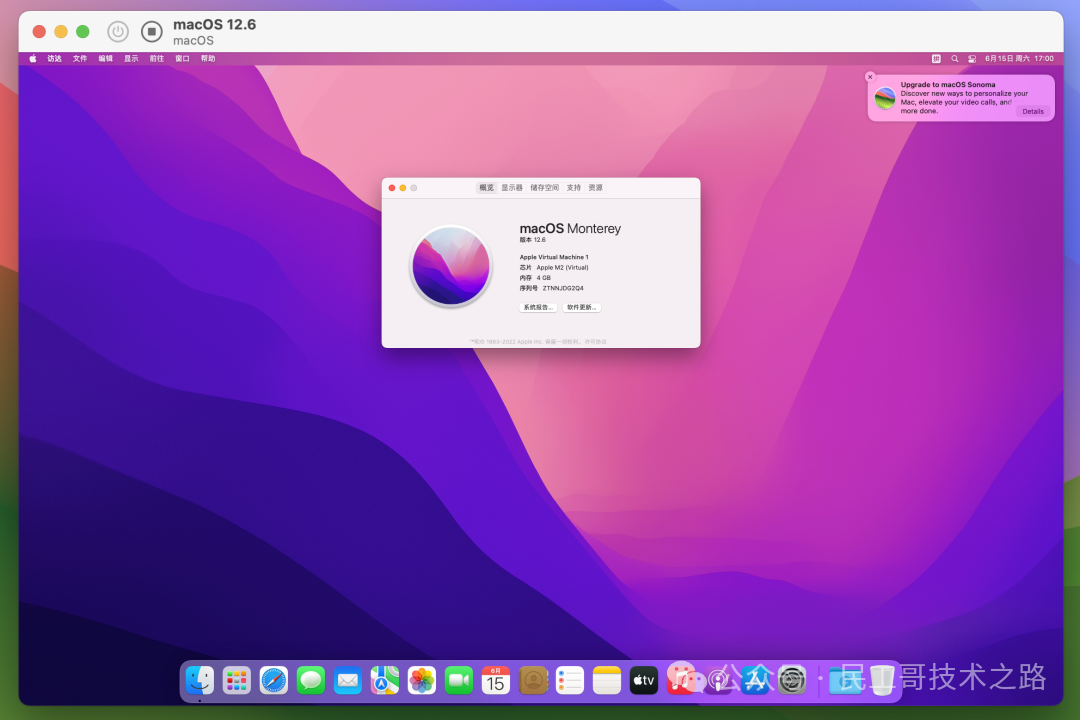Click the menu bar date and time 6月15日 周六 17:00
Screen dimensions: 1080x720
[x=1019, y=59]
